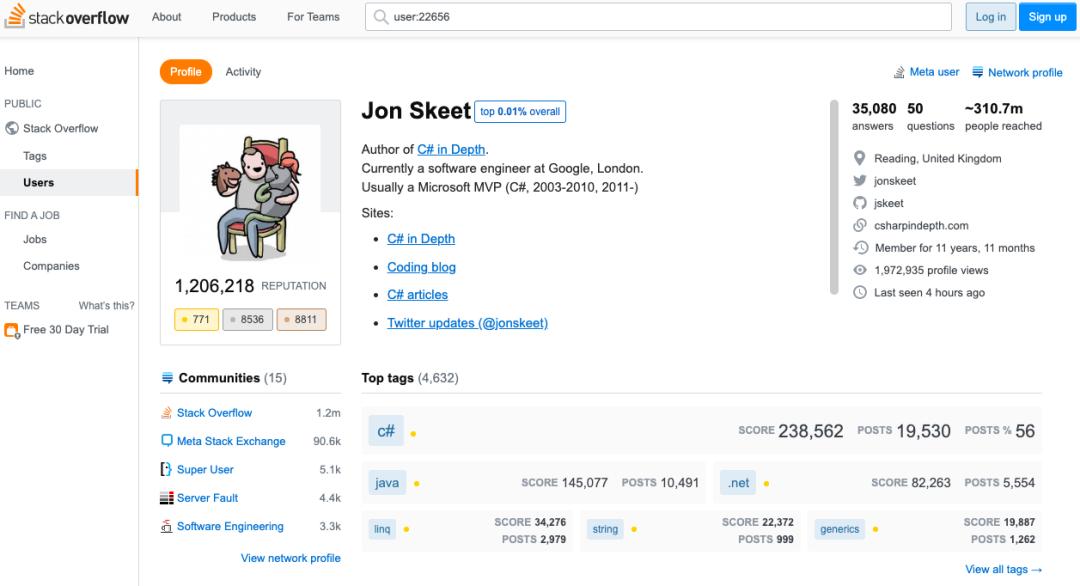The height and width of the screenshot is (586, 1080).
Task: Click the Super User community icon
Action: [166, 469]
